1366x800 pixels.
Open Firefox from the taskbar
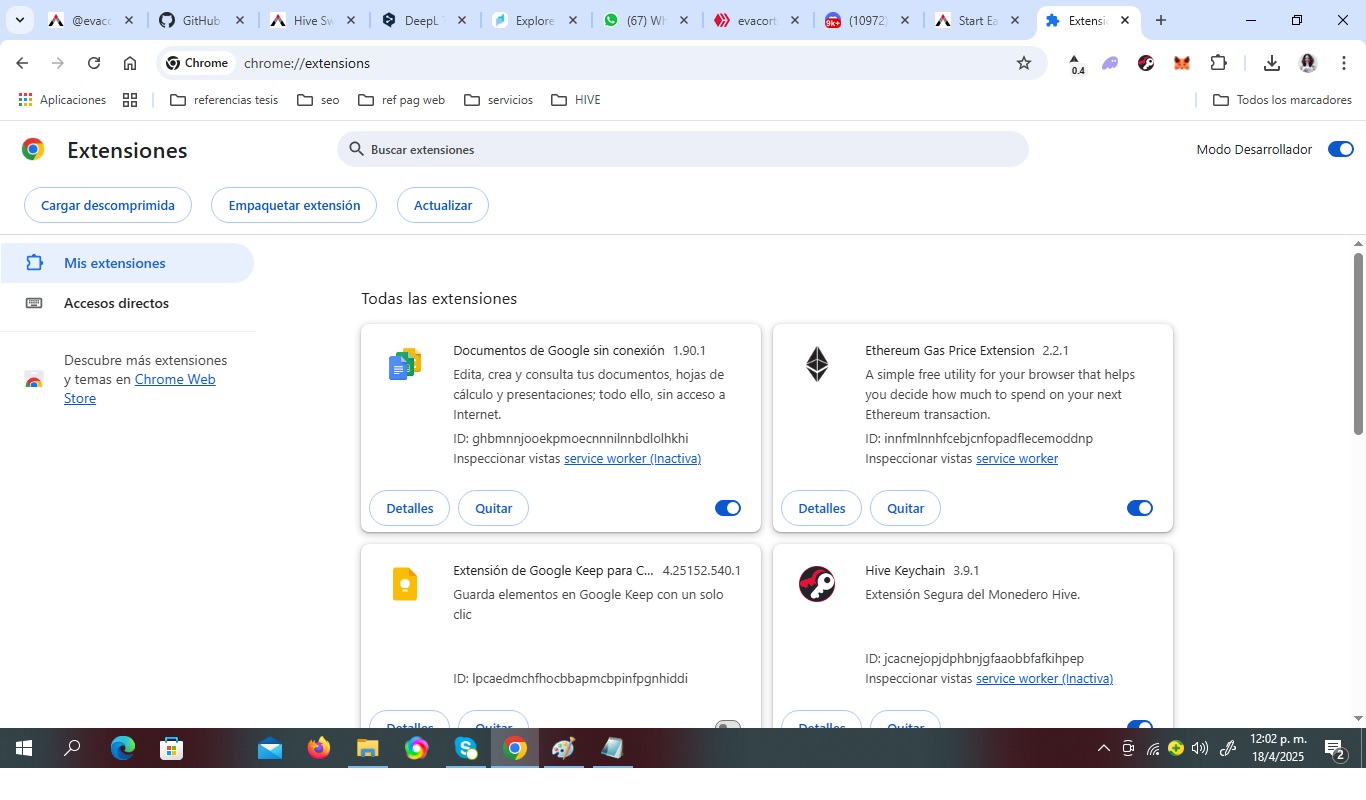(x=319, y=748)
